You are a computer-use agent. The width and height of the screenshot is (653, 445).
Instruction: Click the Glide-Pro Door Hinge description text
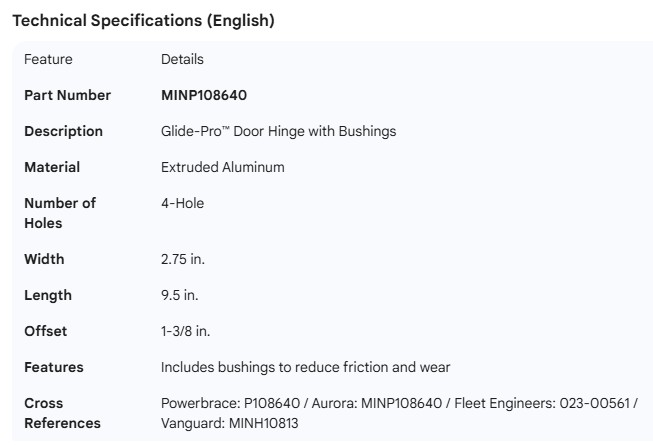pyautogui.click(x=278, y=131)
